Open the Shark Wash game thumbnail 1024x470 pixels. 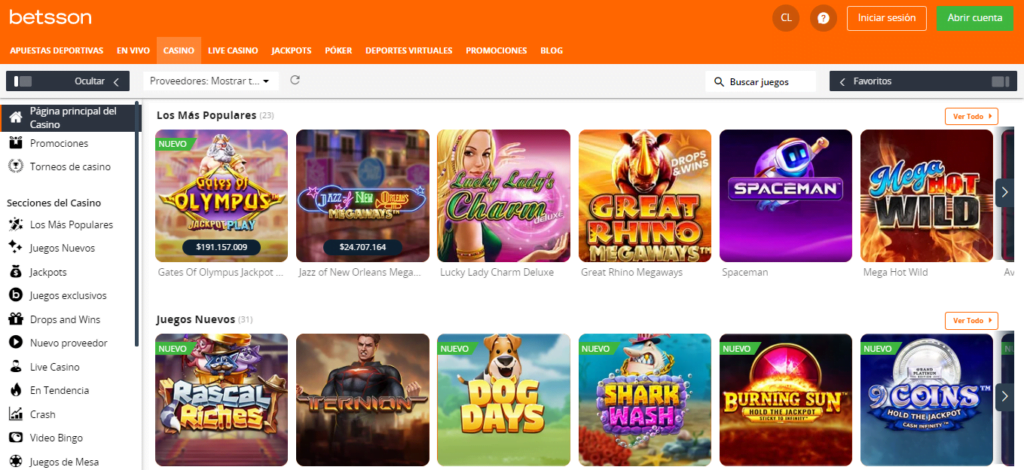[x=645, y=400]
